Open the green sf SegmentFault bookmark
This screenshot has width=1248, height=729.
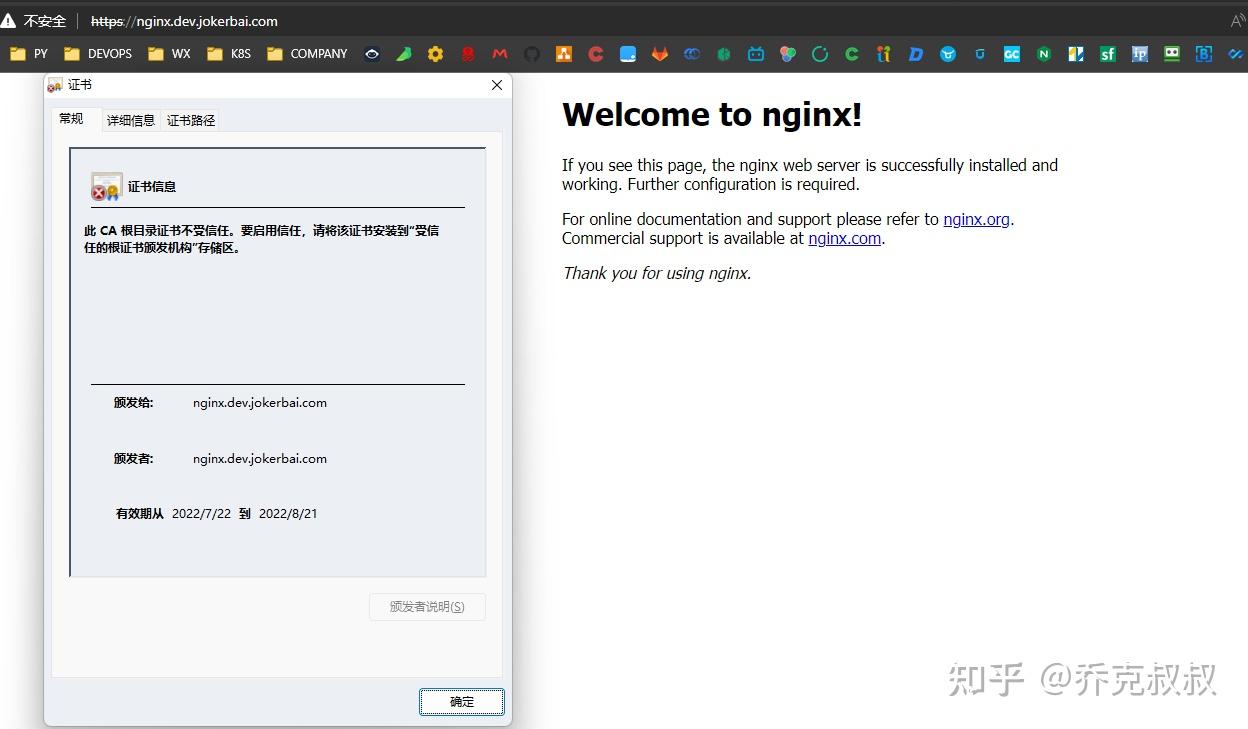point(1108,54)
